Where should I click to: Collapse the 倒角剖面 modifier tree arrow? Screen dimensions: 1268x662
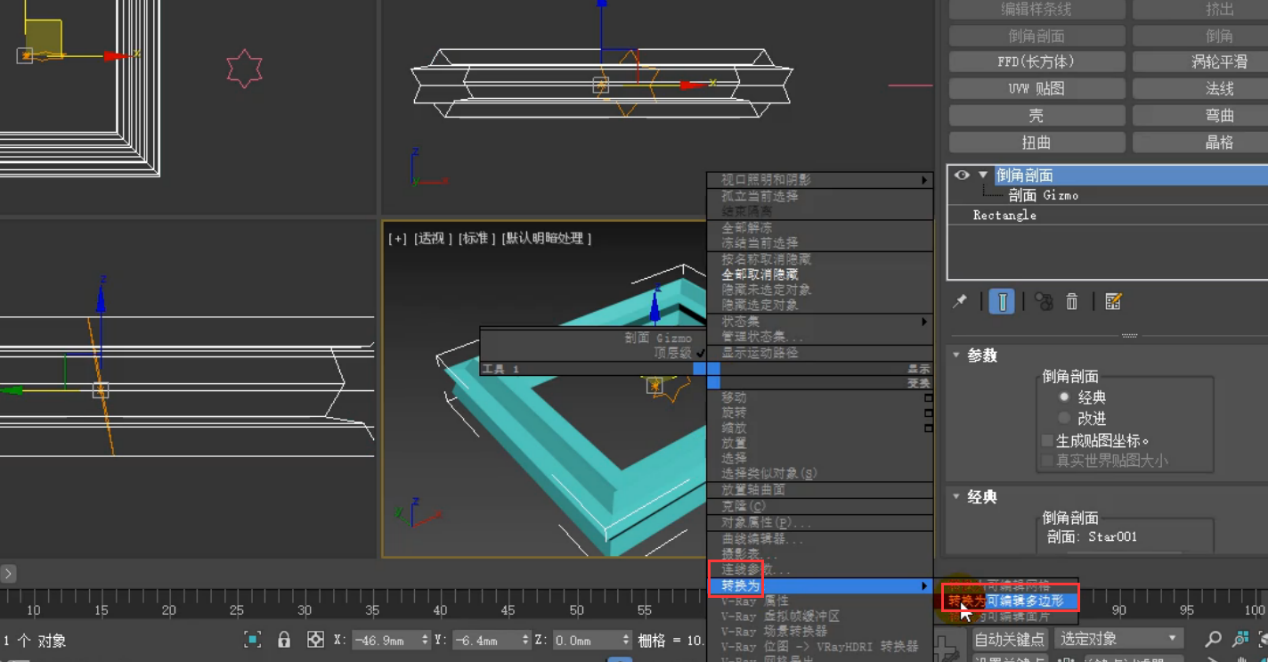(983, 175)
